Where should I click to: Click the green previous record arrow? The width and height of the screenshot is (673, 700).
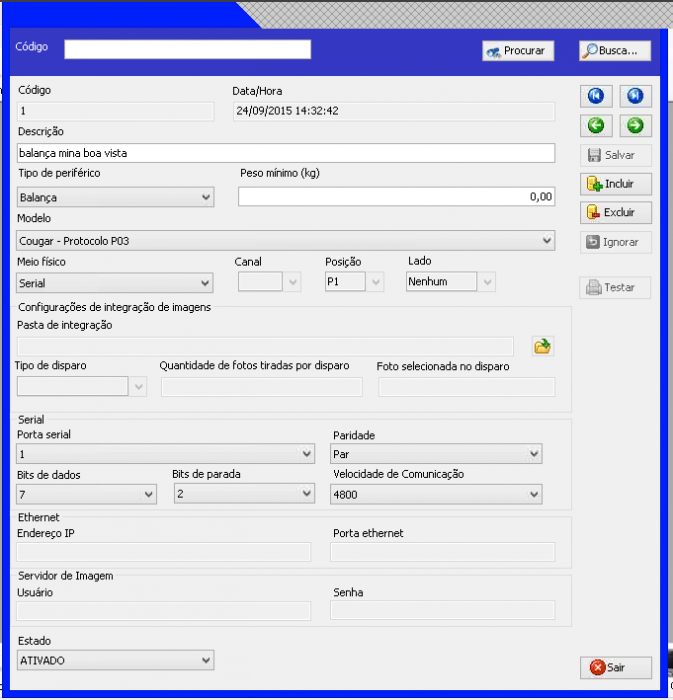point(596,125)
